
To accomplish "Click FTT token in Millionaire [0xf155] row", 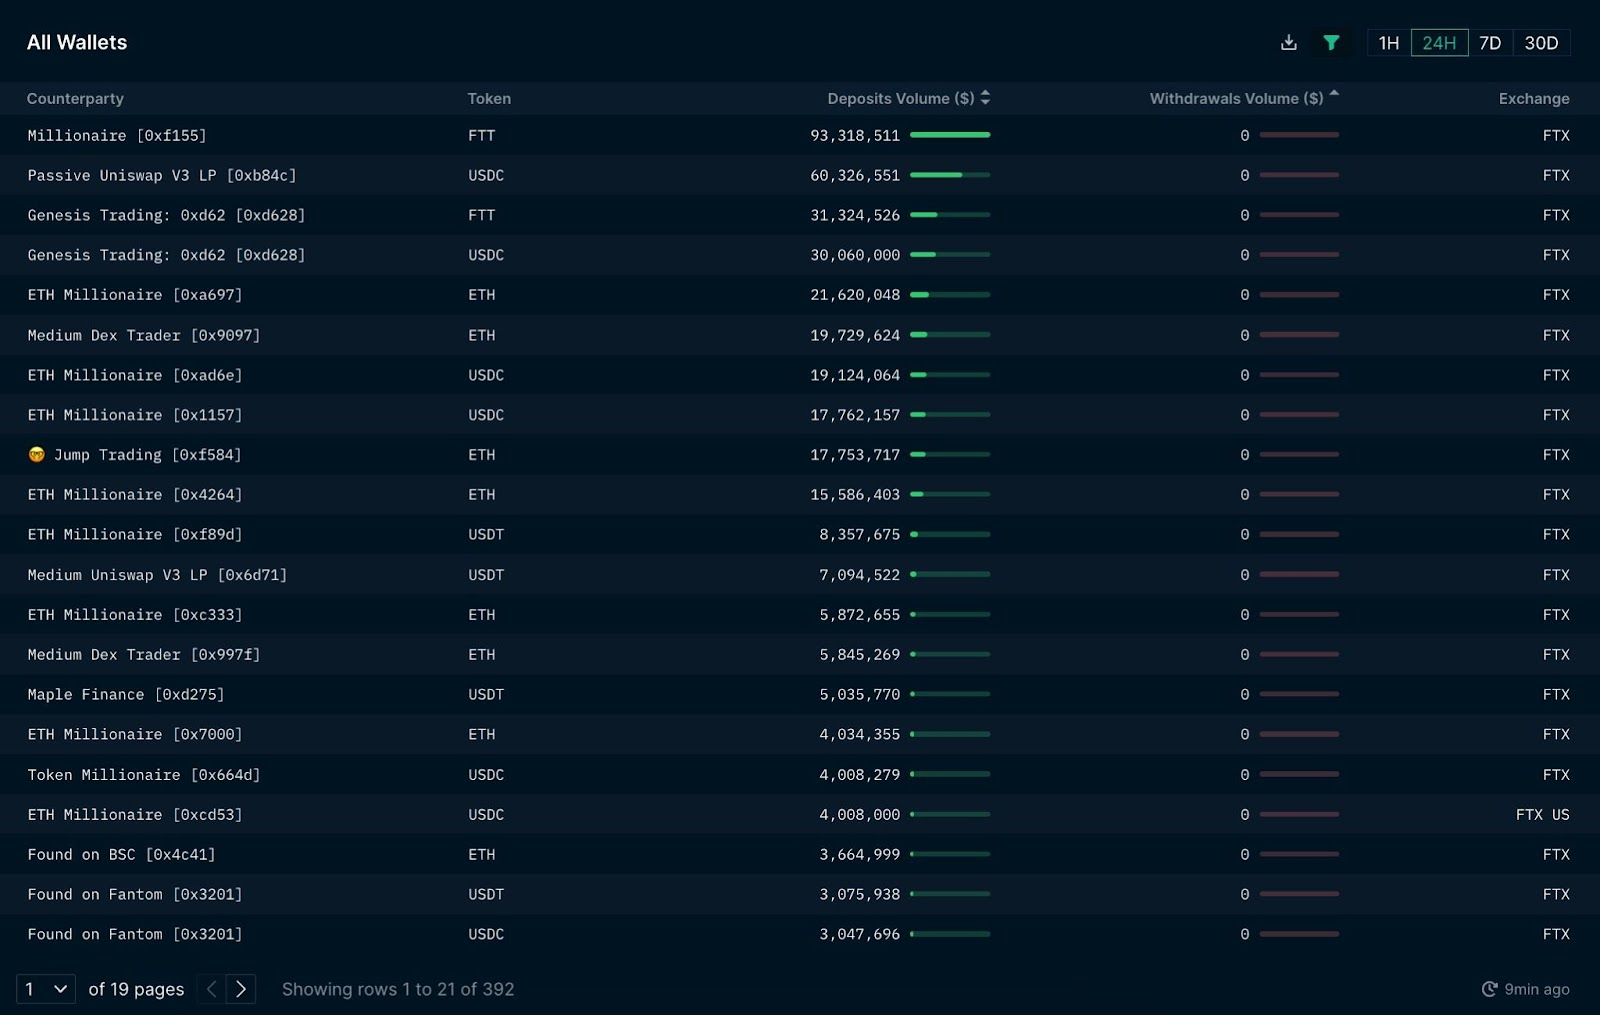I will coord(482,135).
